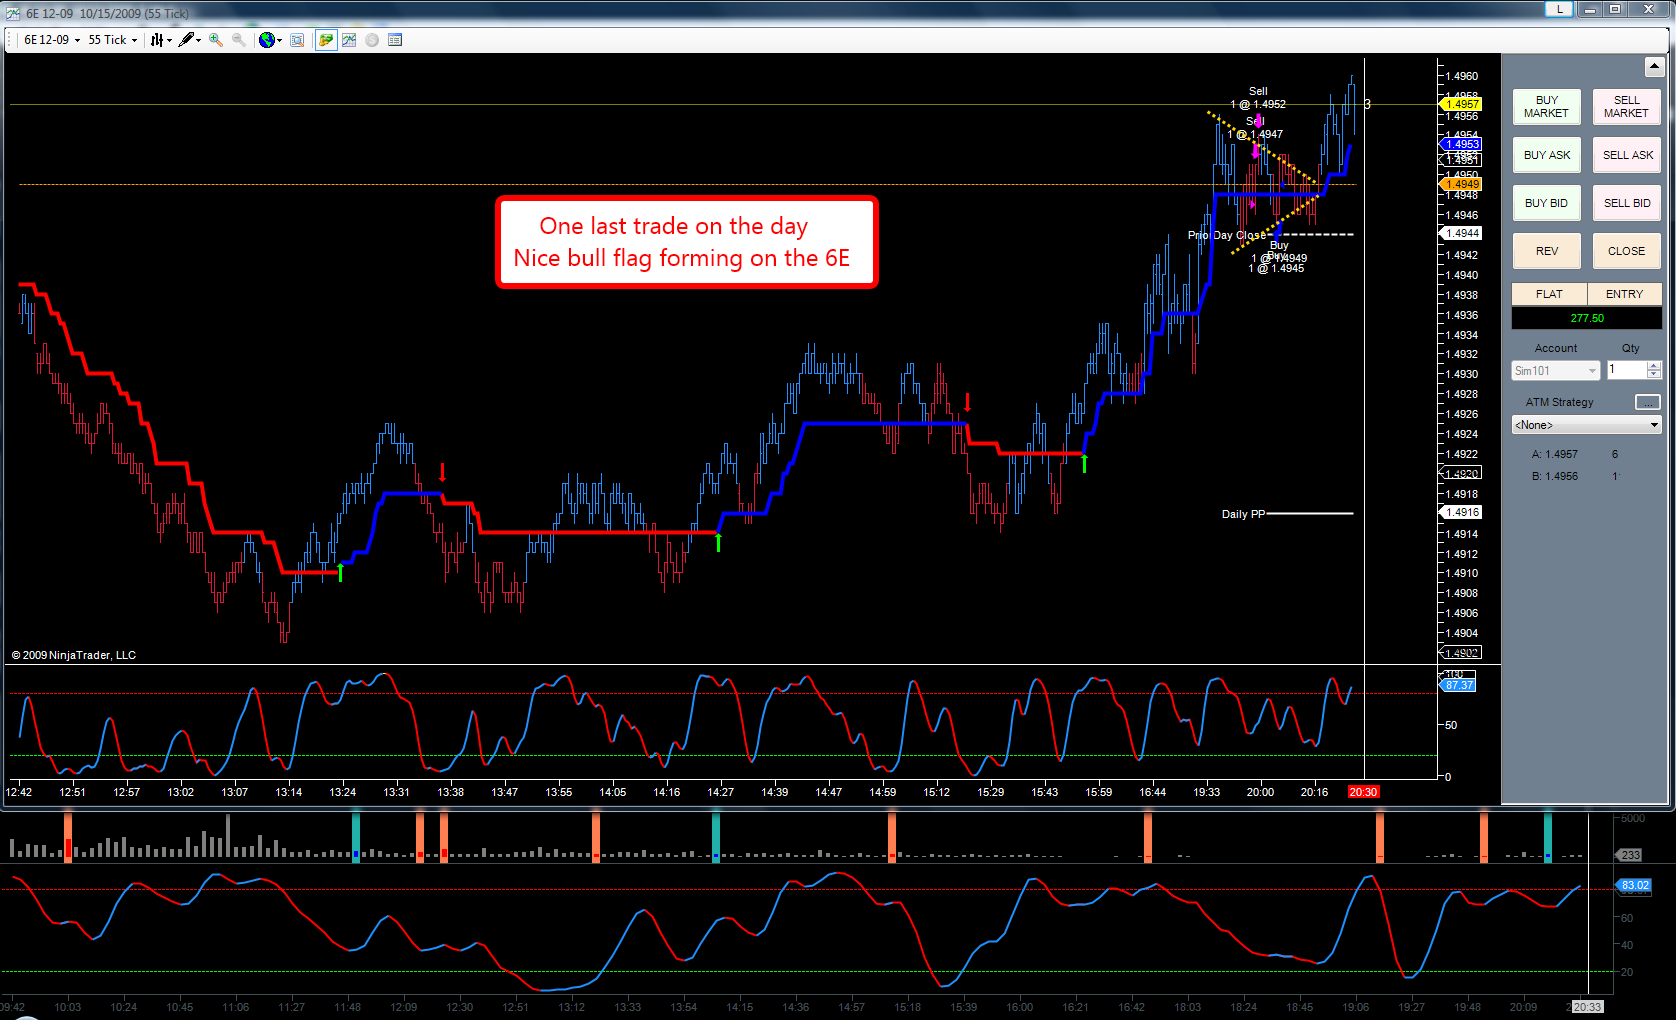Click BUY ASK button
Viewport: 1676px width, 1020px height.
1547,155
